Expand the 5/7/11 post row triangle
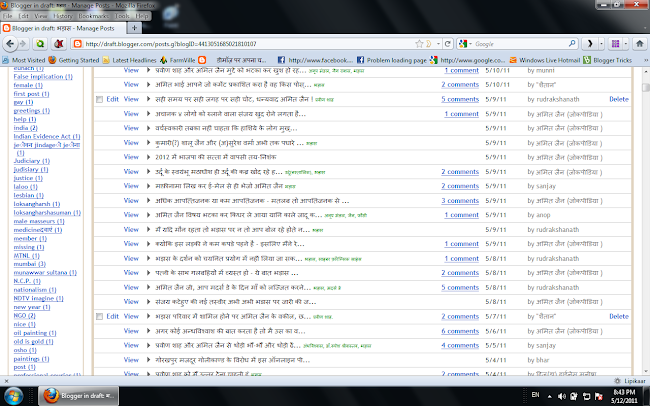The image size is (650, 406). [x=148, y=316]
